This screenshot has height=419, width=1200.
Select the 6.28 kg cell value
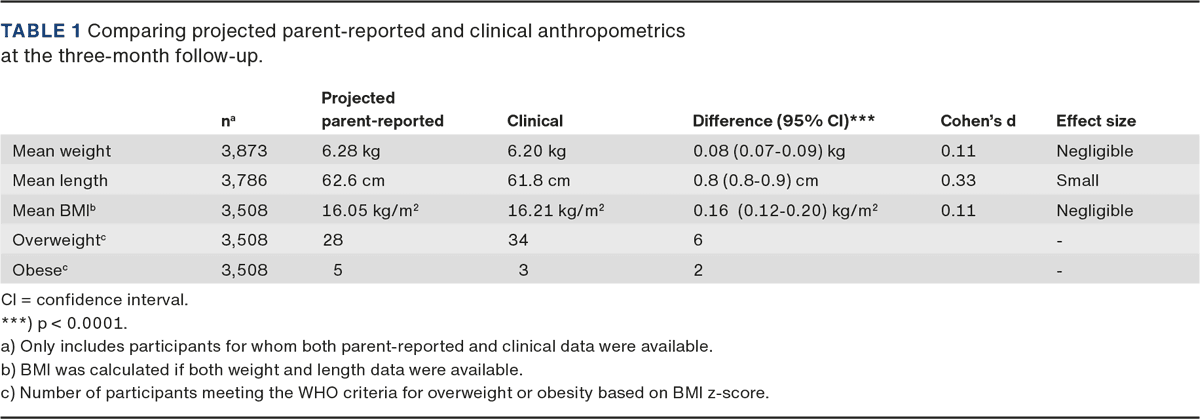[x=344, y=152]
